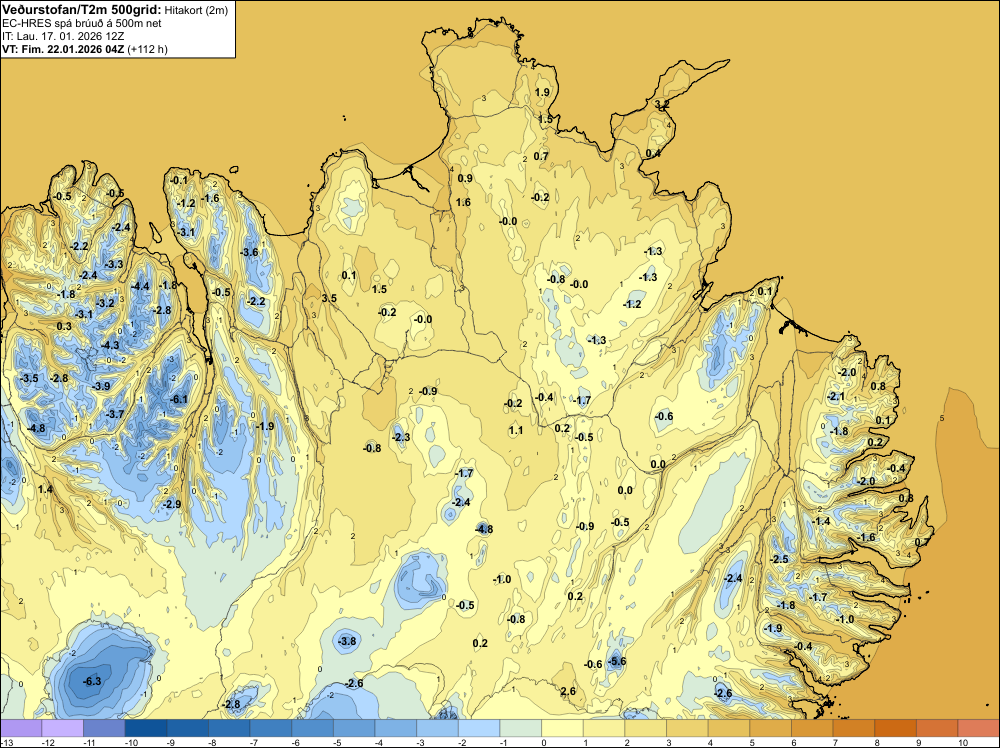The width and height of the screenshot is (1000, 748).
Task: Click the legend scale number -11
Action: (x=89, y=742)
